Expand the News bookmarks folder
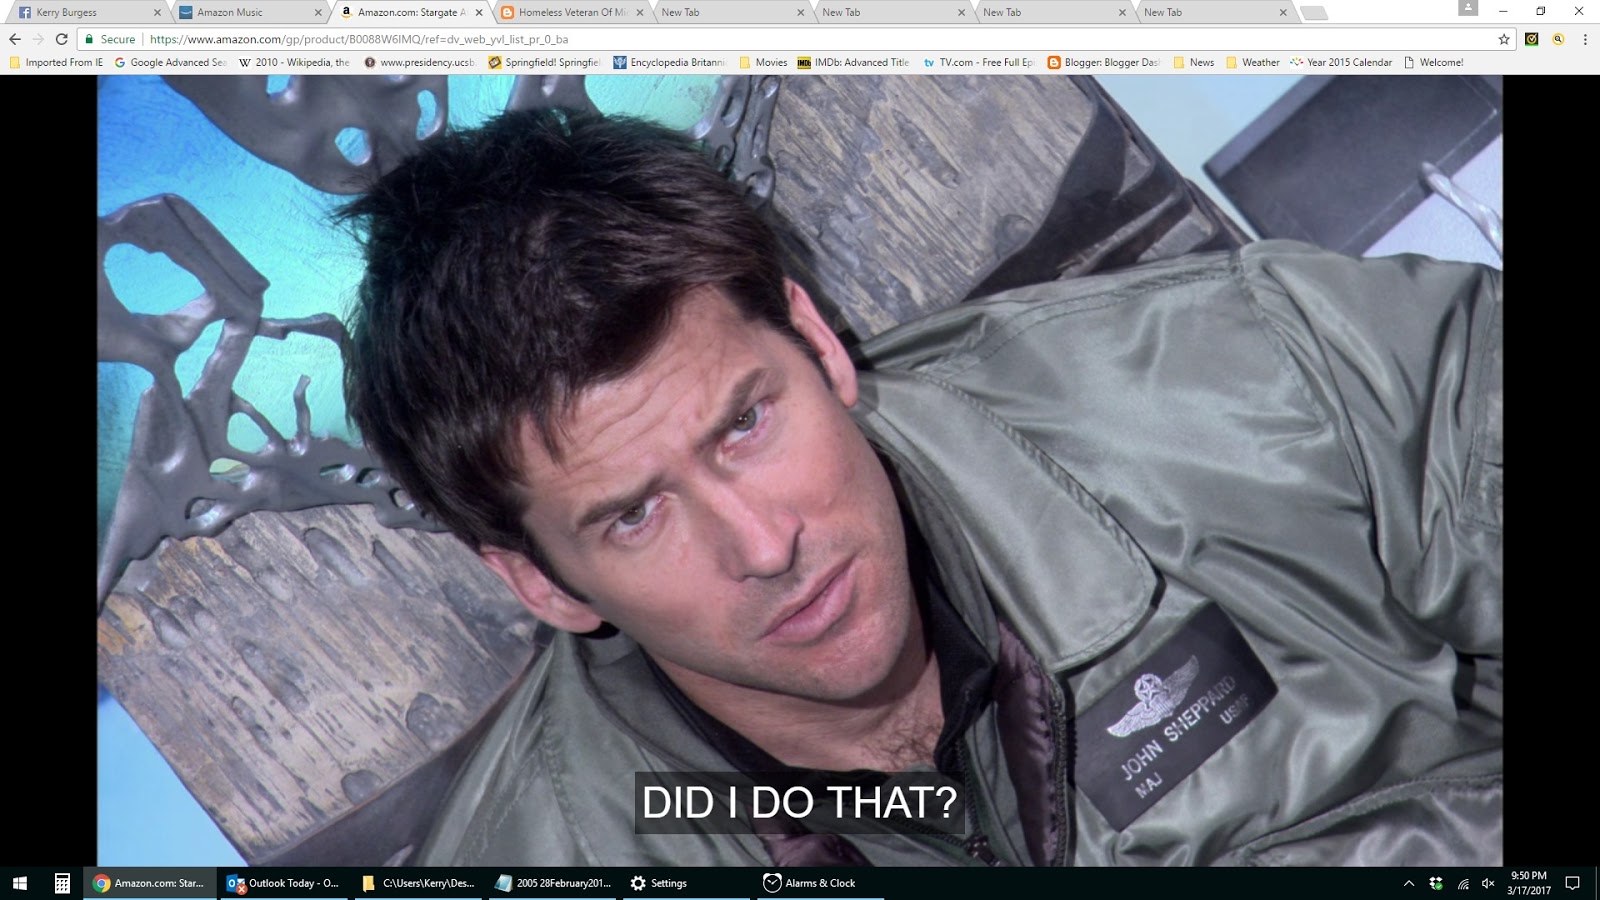 [x=1193, y=62]
